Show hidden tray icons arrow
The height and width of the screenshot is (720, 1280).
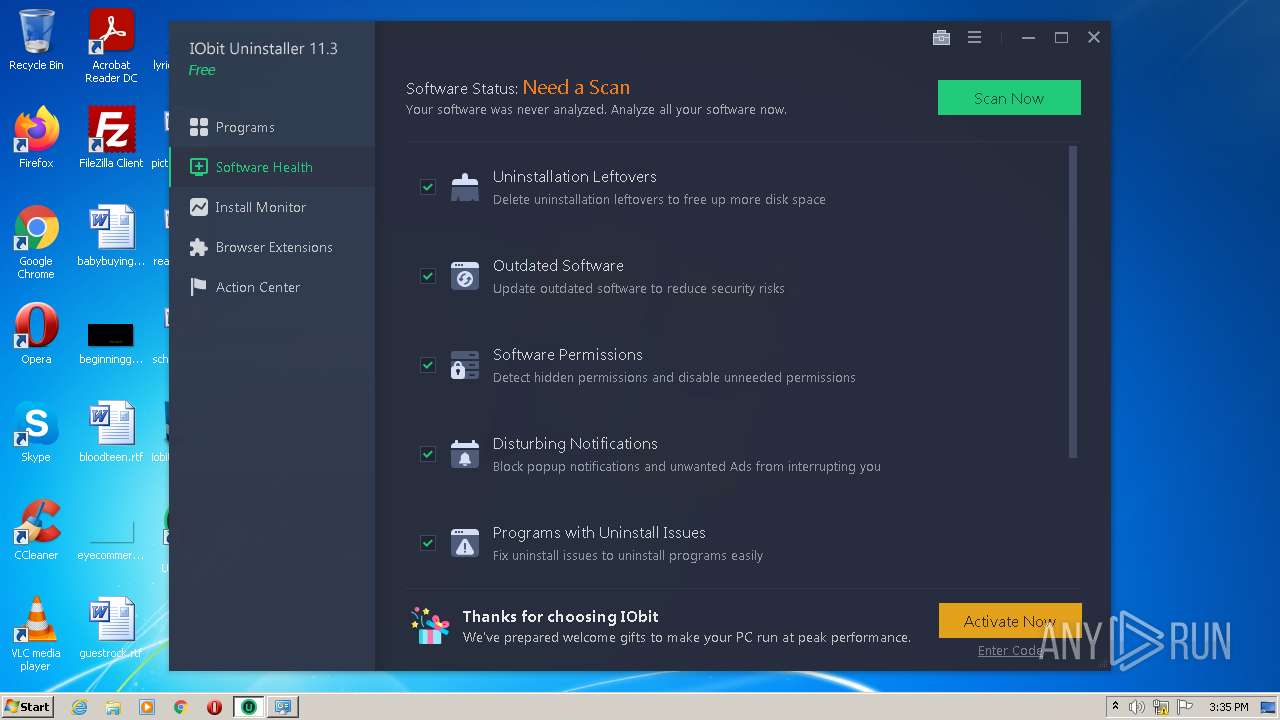pos(1116,707)
